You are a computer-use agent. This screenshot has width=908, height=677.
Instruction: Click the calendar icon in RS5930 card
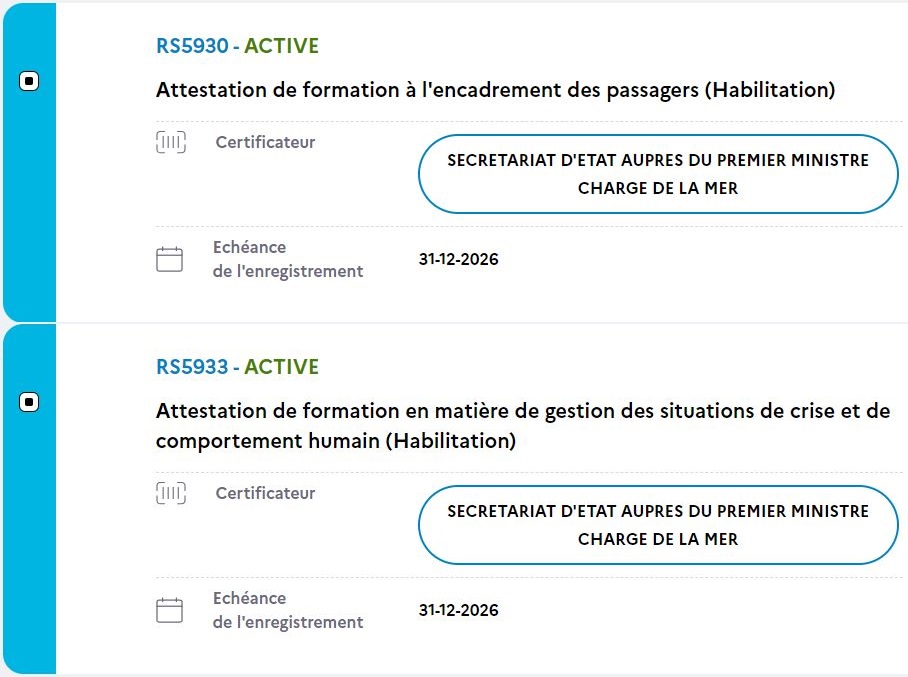170,260
